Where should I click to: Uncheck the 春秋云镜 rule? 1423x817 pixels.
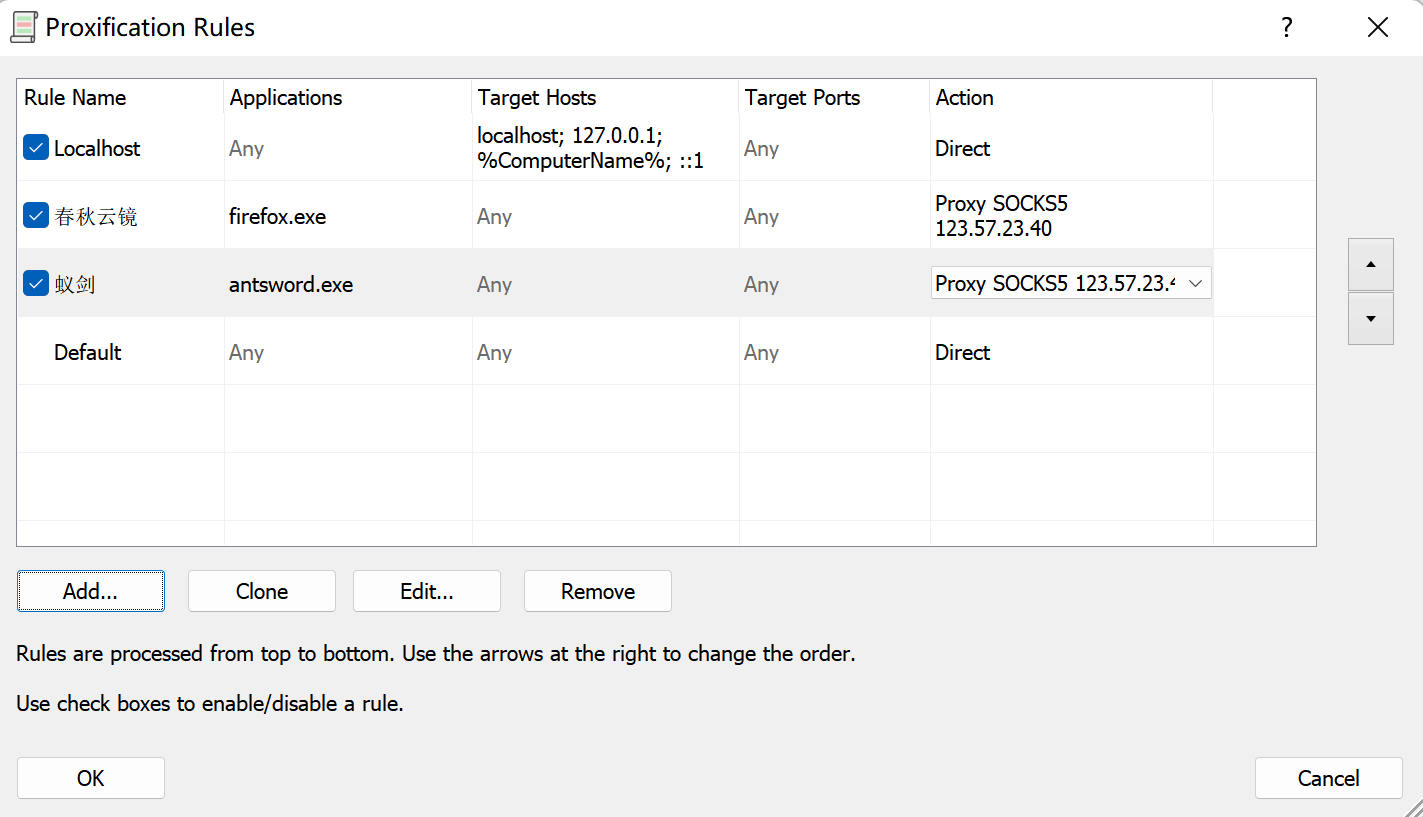[36, 216]
